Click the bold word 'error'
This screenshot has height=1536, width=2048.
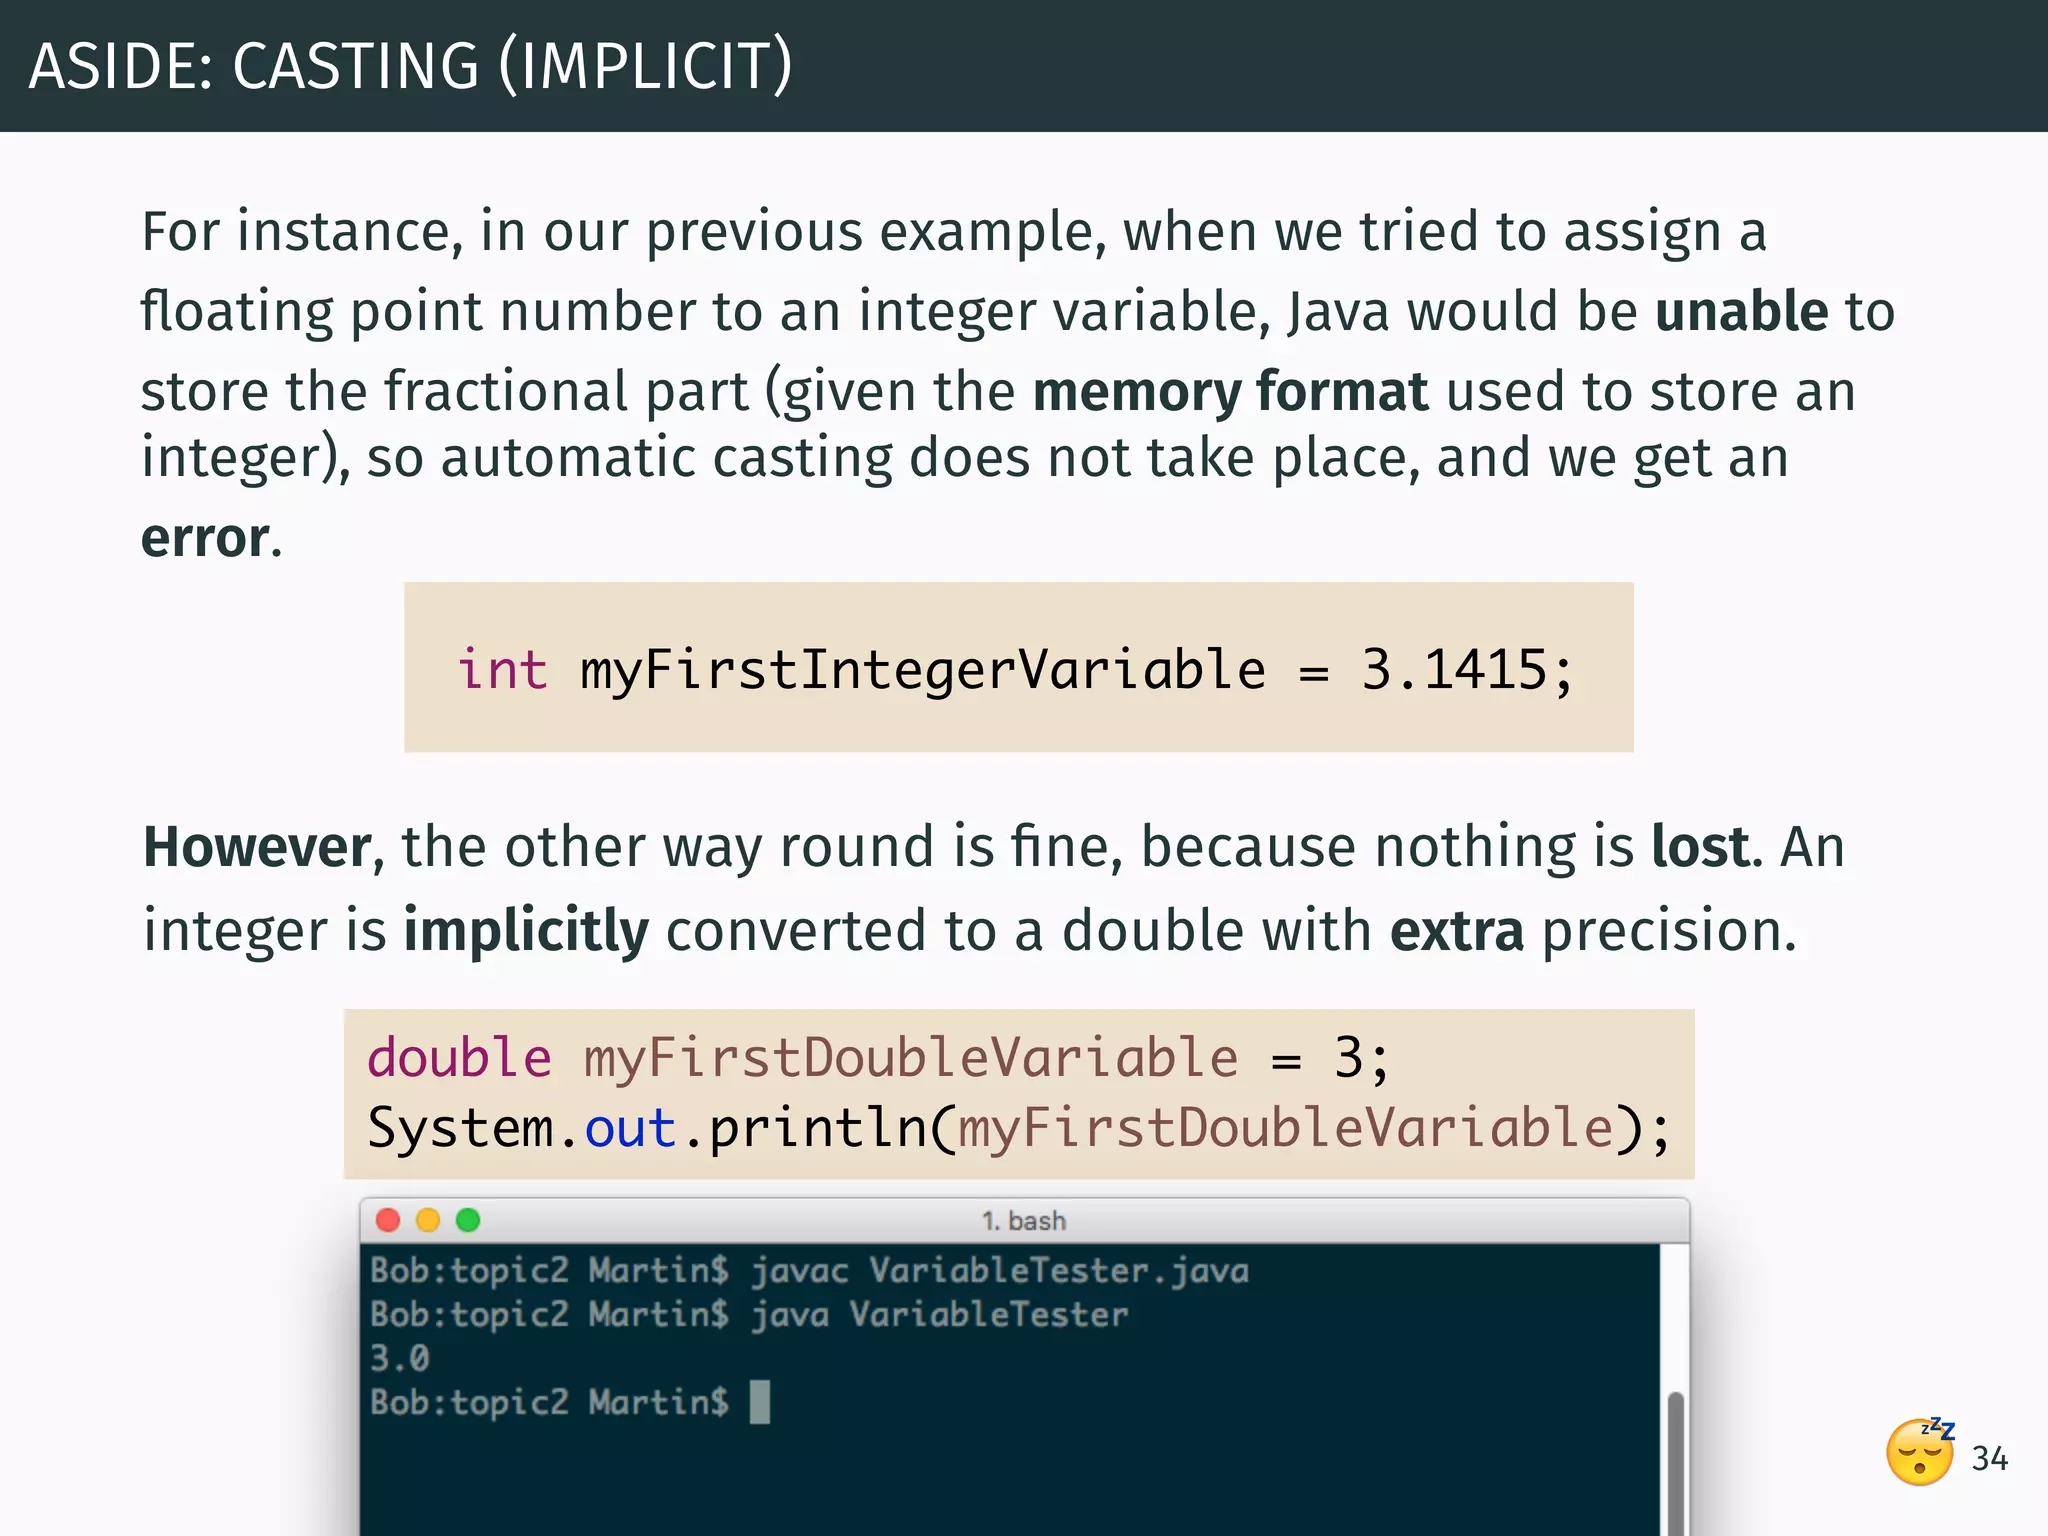(205, 538)
